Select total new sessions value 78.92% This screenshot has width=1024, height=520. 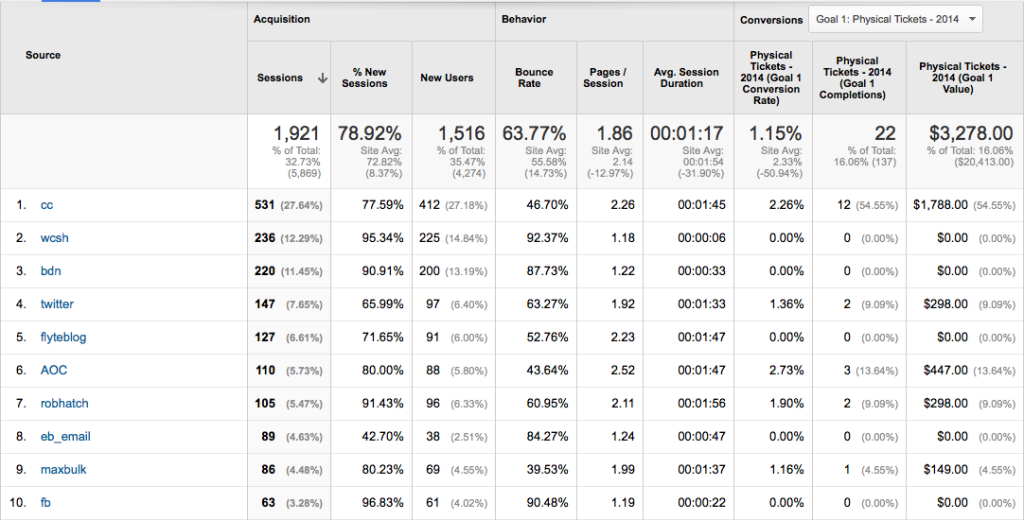(370, 133)
